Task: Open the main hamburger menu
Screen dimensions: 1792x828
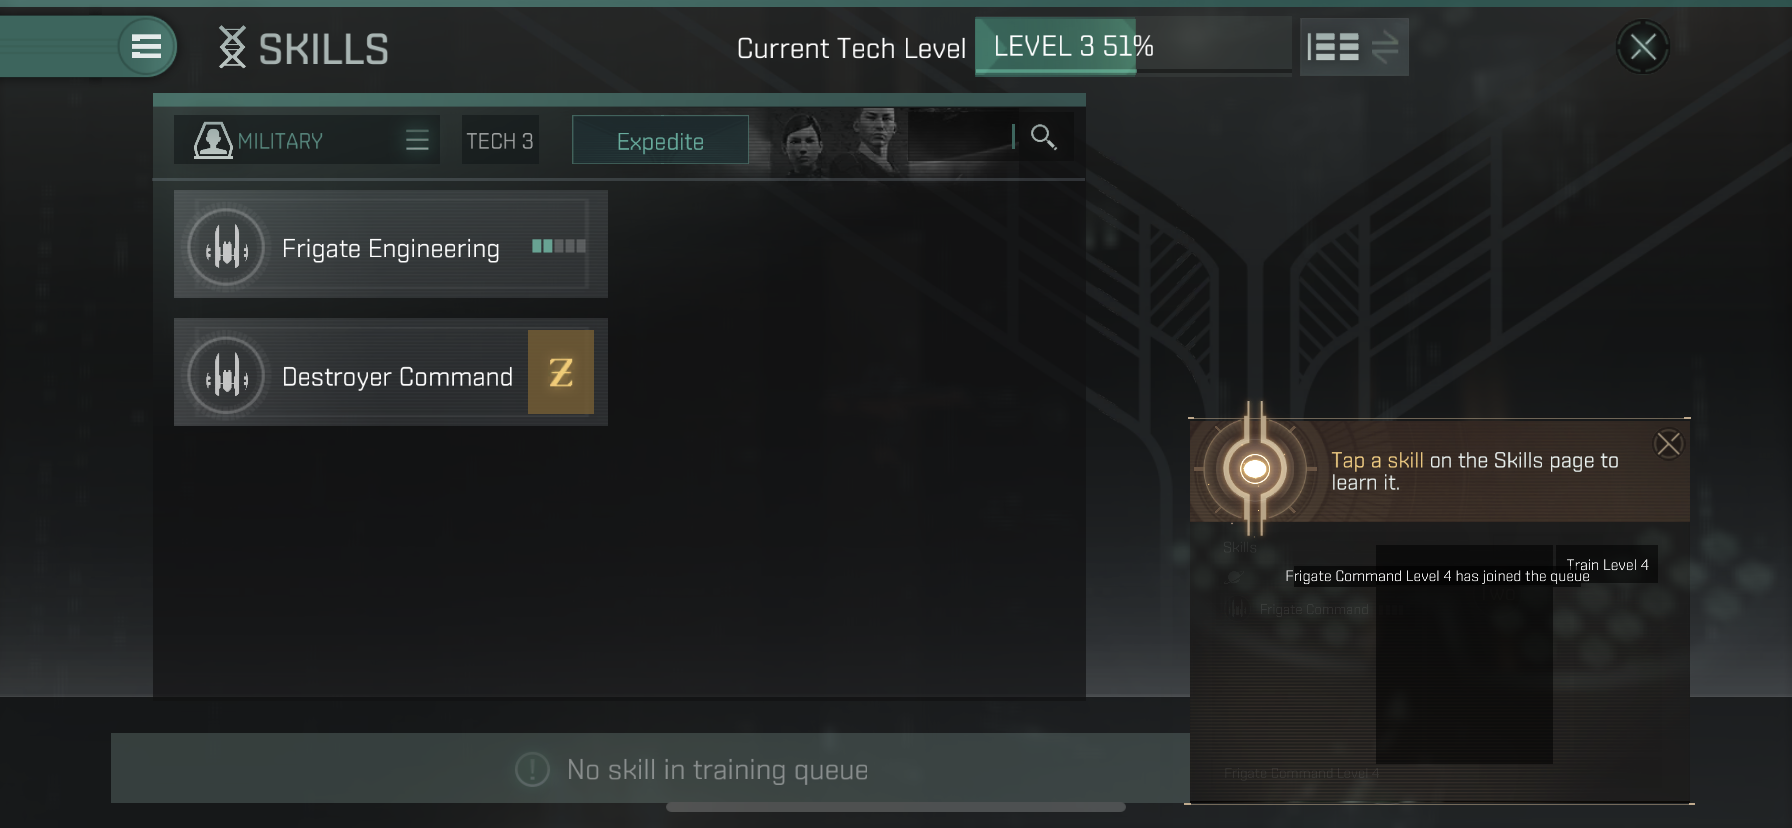Action: point(146,46)
